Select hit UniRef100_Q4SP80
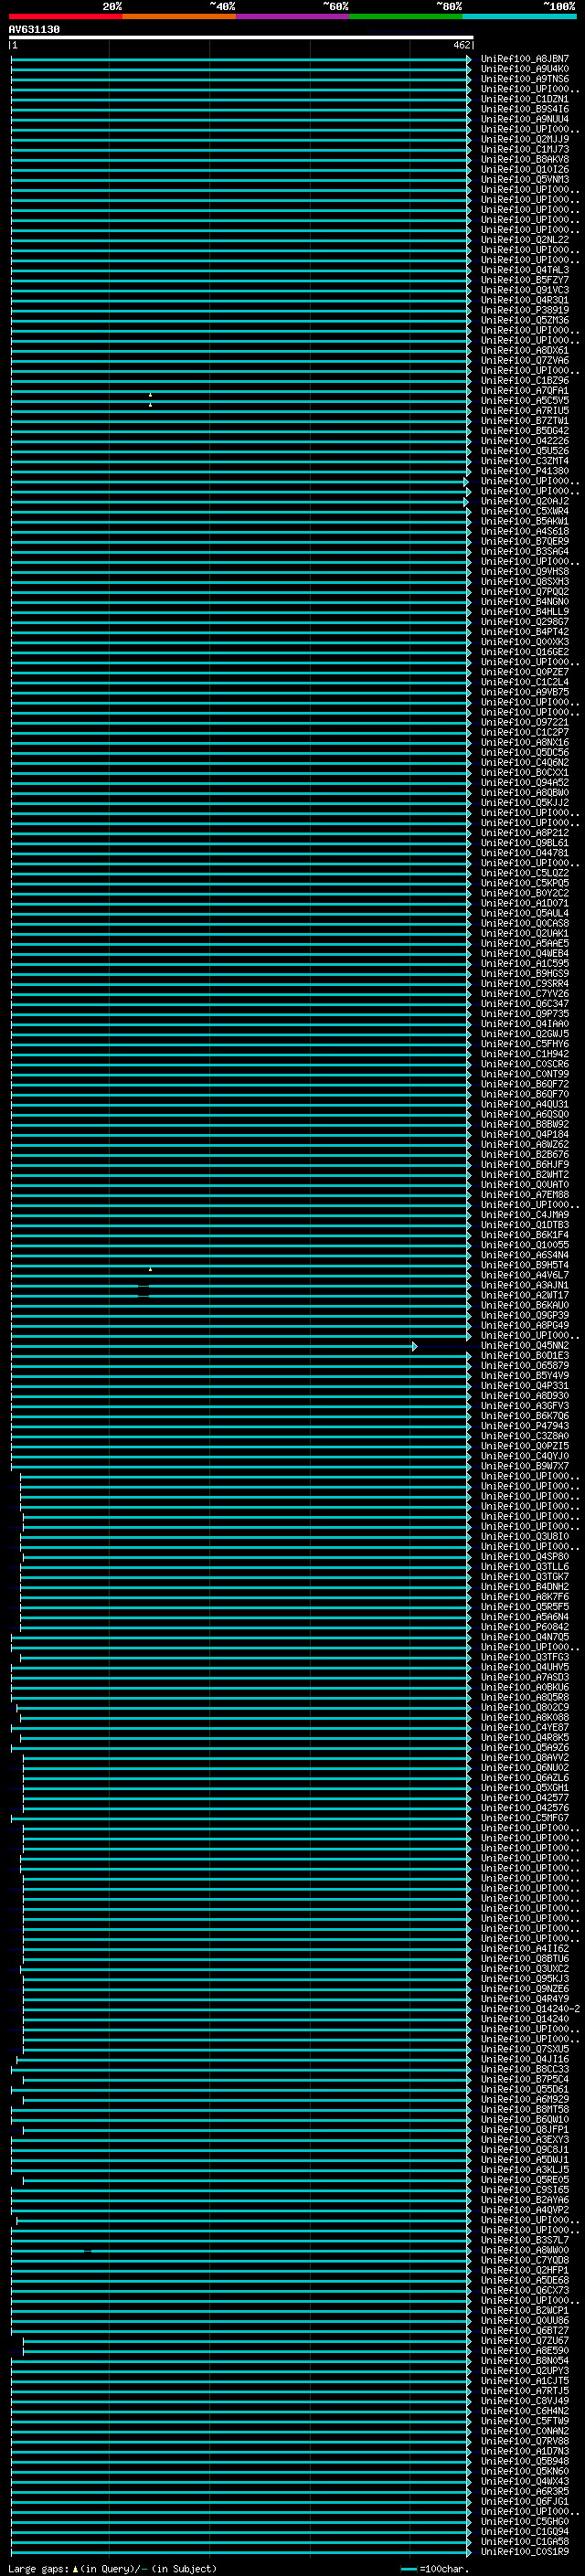Screen dimensions: 585x2576 (525, 1557)
